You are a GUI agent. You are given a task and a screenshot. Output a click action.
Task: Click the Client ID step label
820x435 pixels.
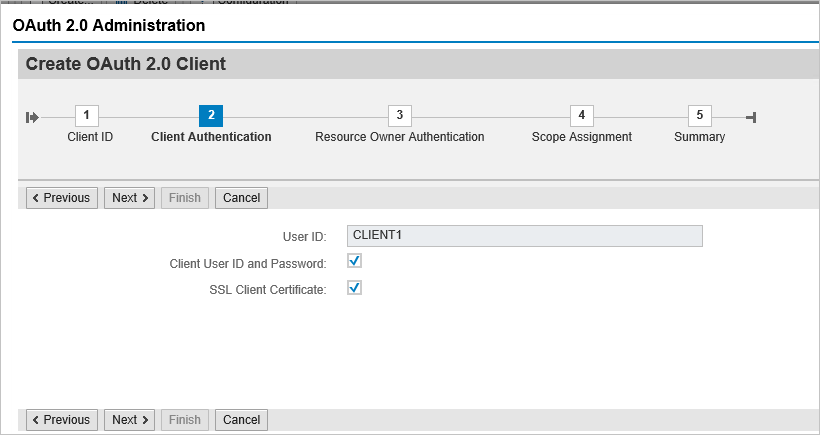90,137
